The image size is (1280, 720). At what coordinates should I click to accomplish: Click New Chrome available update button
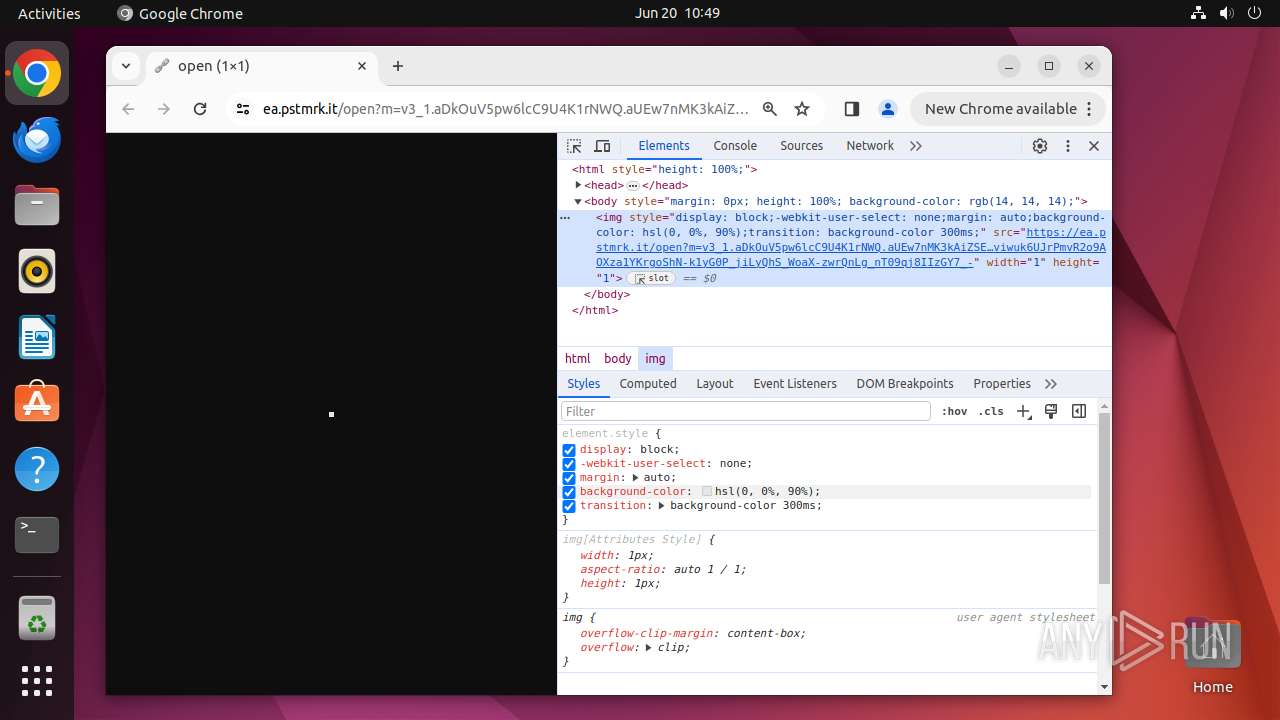1007,109
